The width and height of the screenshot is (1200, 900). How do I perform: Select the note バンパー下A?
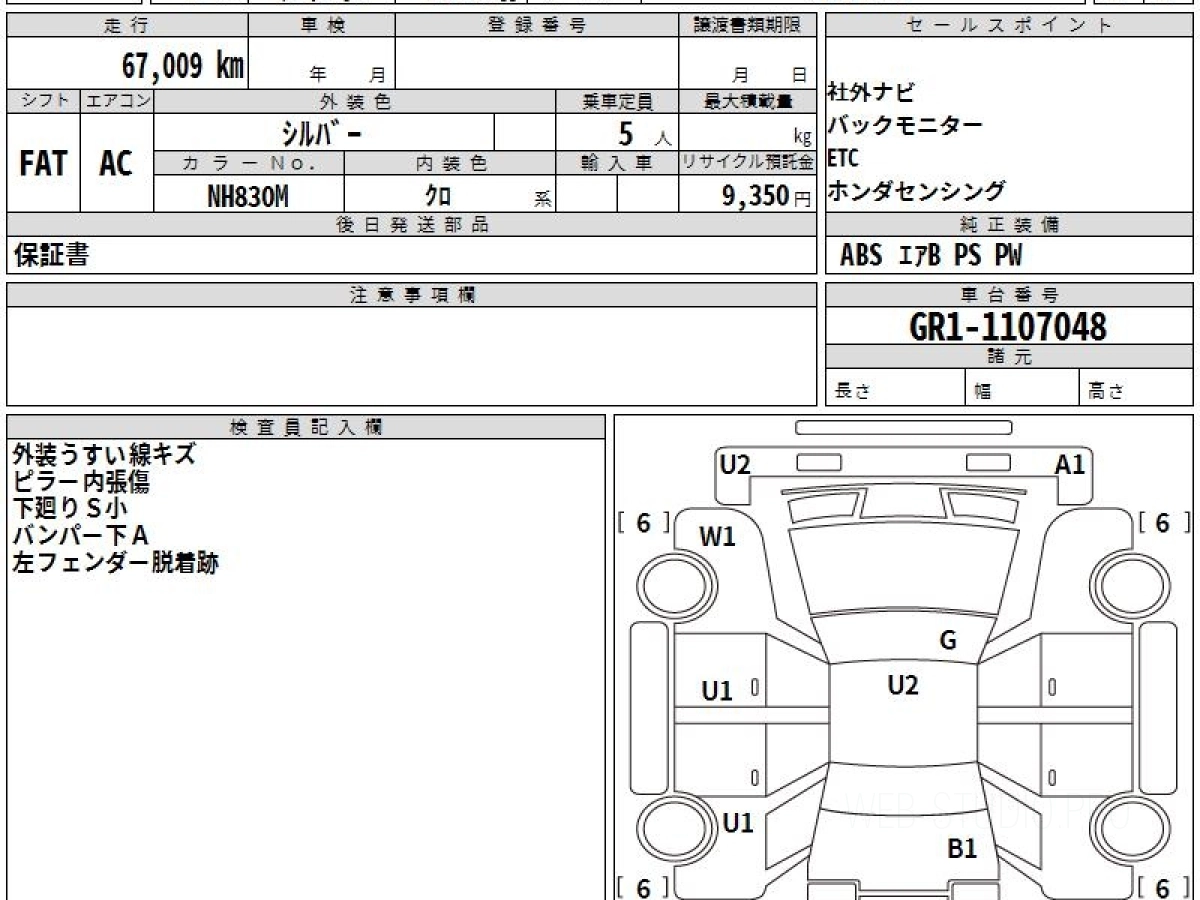coord(80,536)
